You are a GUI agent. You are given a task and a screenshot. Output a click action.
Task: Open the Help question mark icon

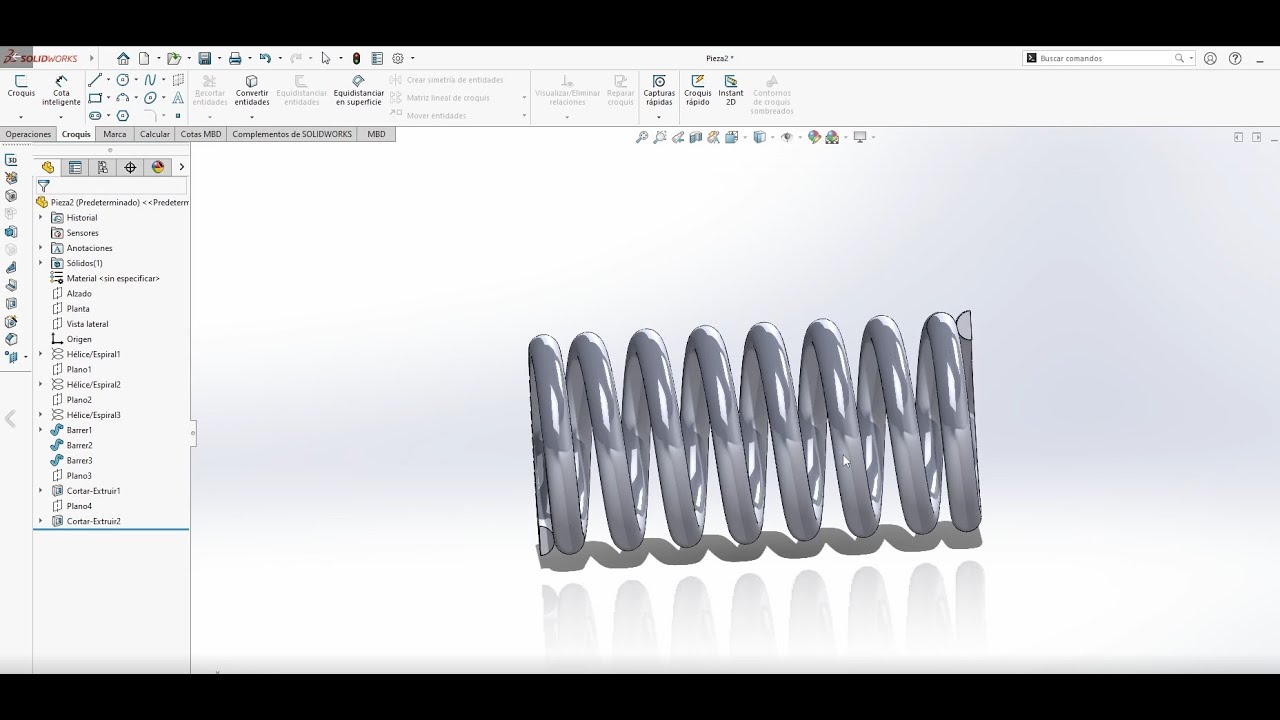pyautogui.click(x=1235, y=58)
